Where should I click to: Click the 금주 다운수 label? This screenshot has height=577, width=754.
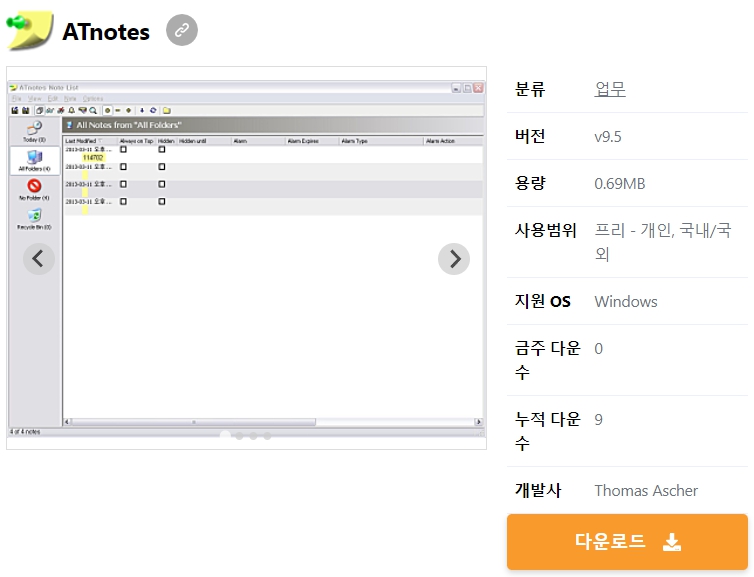tap(548, 360)
